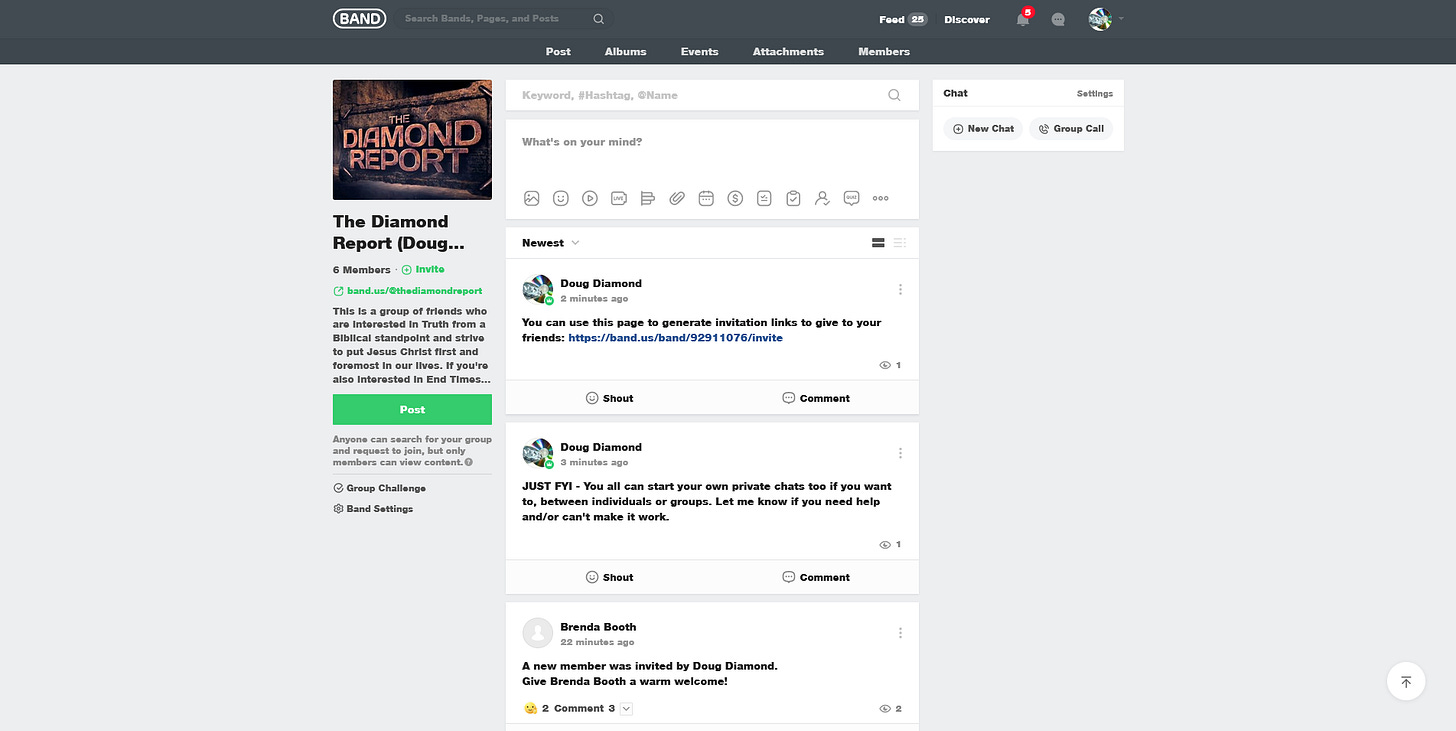The height and width of the screenshot is (731, 1456).
Task: Add a calendar event to the post
Action: click(706, 198)
